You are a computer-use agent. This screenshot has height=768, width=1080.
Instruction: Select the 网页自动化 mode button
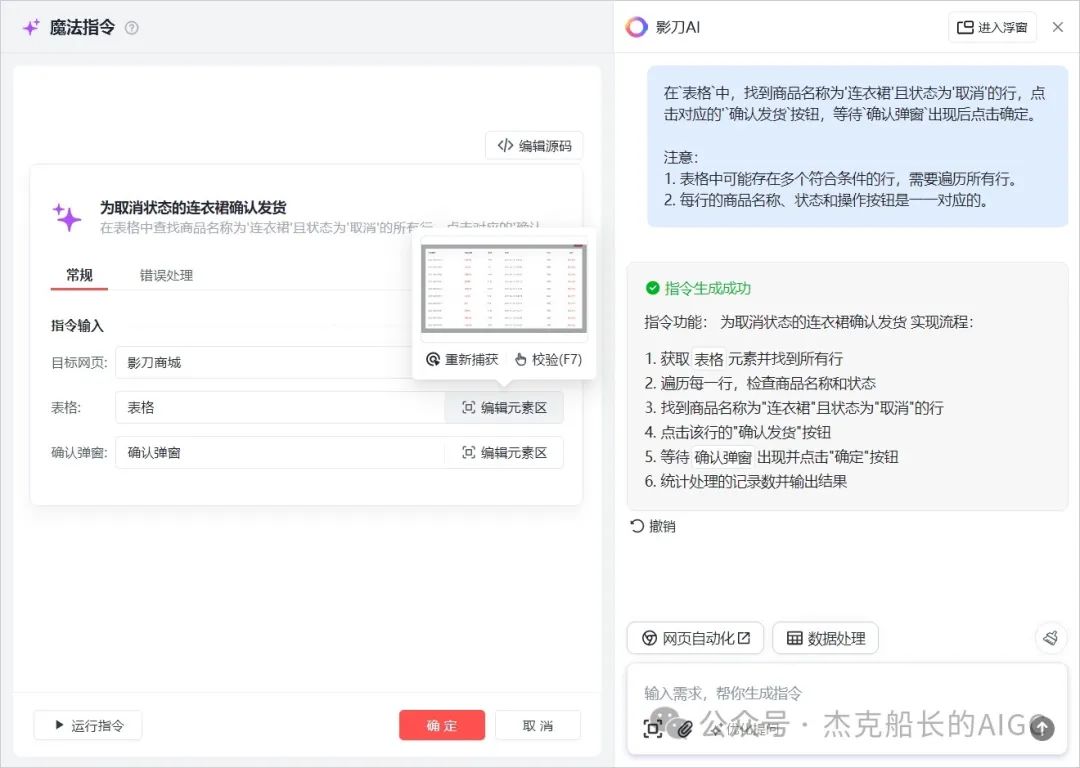[x=696, y=638]
